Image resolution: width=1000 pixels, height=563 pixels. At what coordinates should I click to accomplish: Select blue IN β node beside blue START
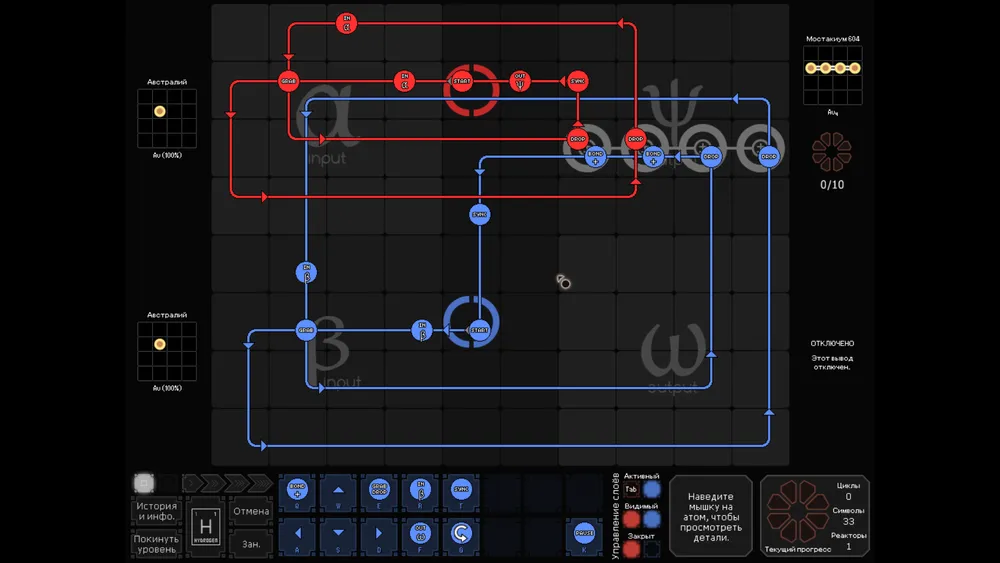pos(422,330)
